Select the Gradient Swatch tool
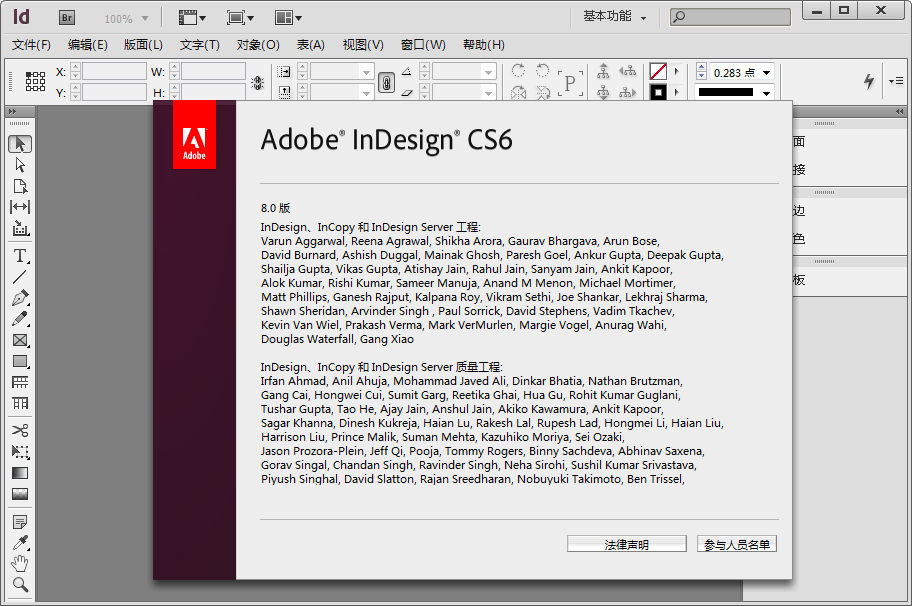 point(20,473)
